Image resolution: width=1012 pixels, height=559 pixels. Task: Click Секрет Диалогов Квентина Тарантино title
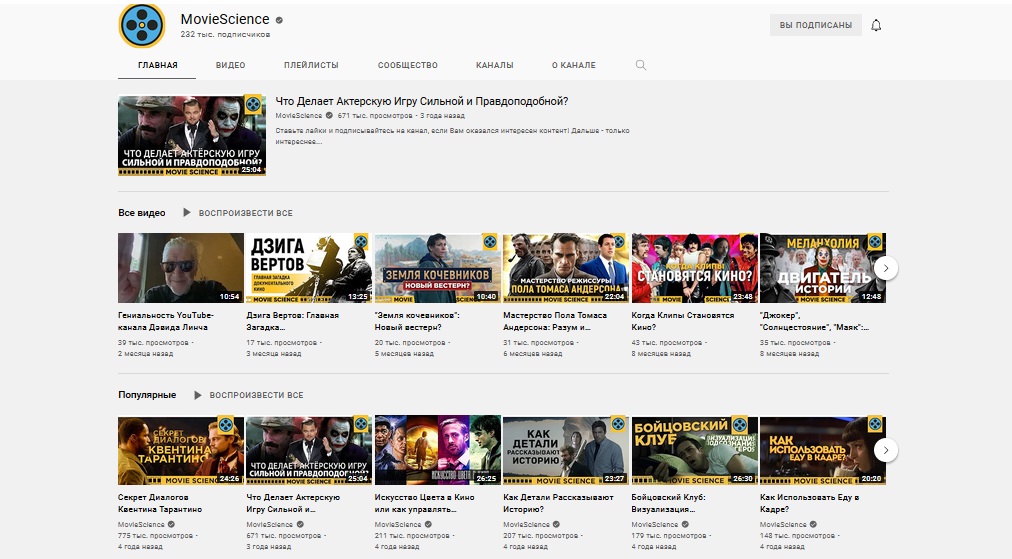point(160,503)
